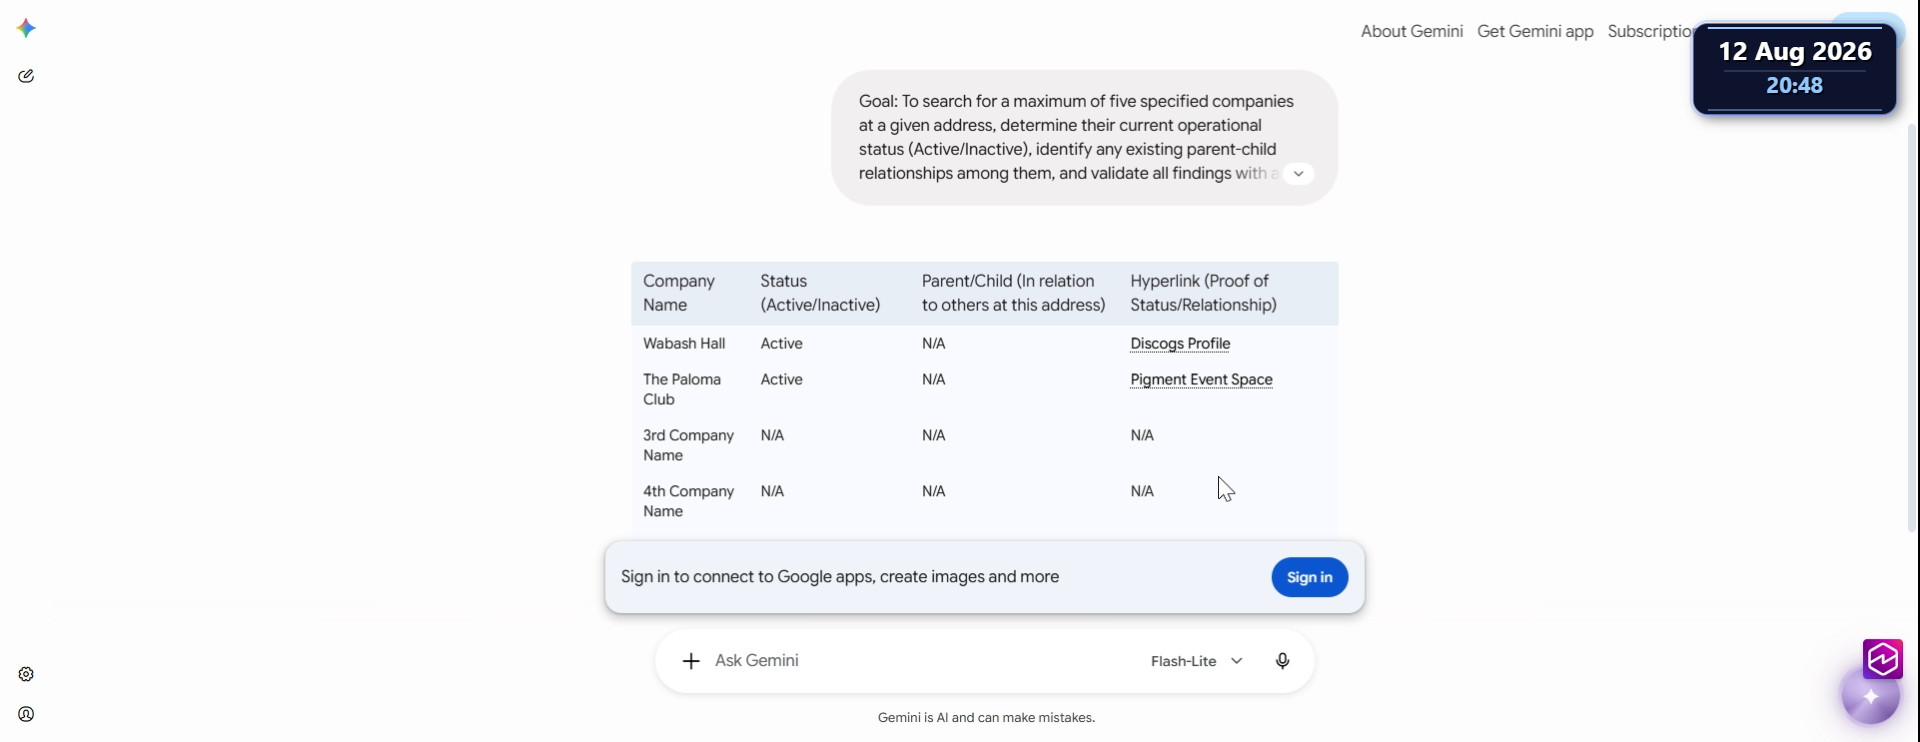This screenshot has height=742, width=1920.
Task: Click the '4th Company Name' cell
Action: (688, 501)
